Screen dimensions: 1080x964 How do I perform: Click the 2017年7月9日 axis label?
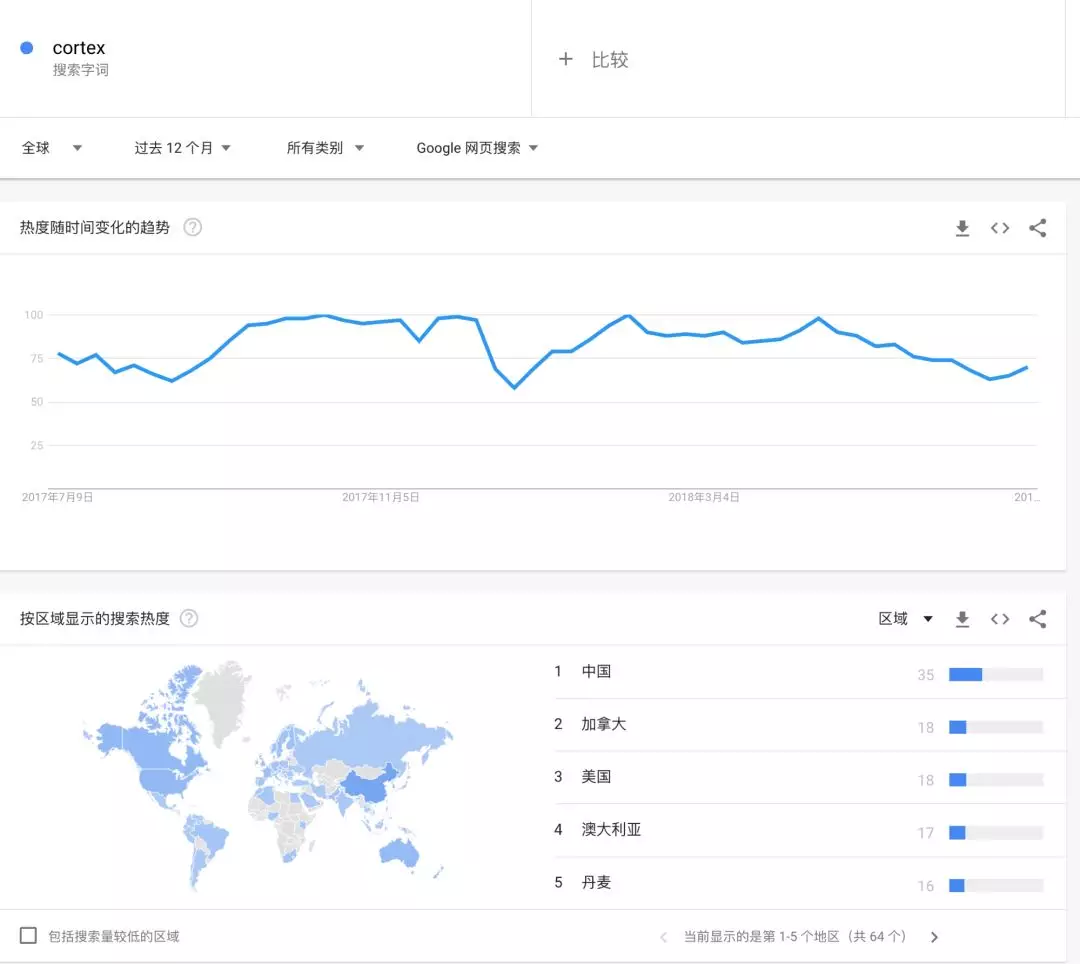(x=57, y=497)
